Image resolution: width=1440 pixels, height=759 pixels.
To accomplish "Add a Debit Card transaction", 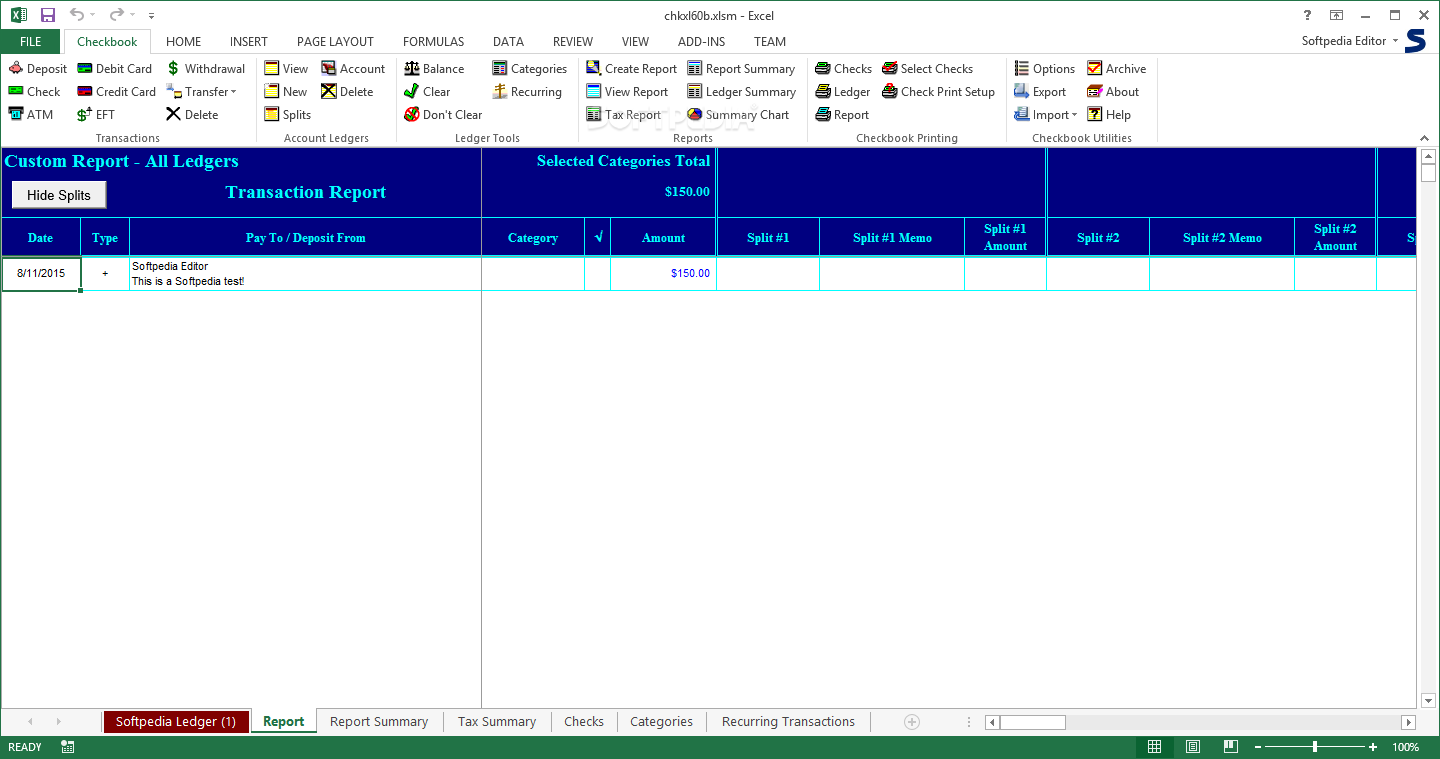I will click(x=114, y=69).
